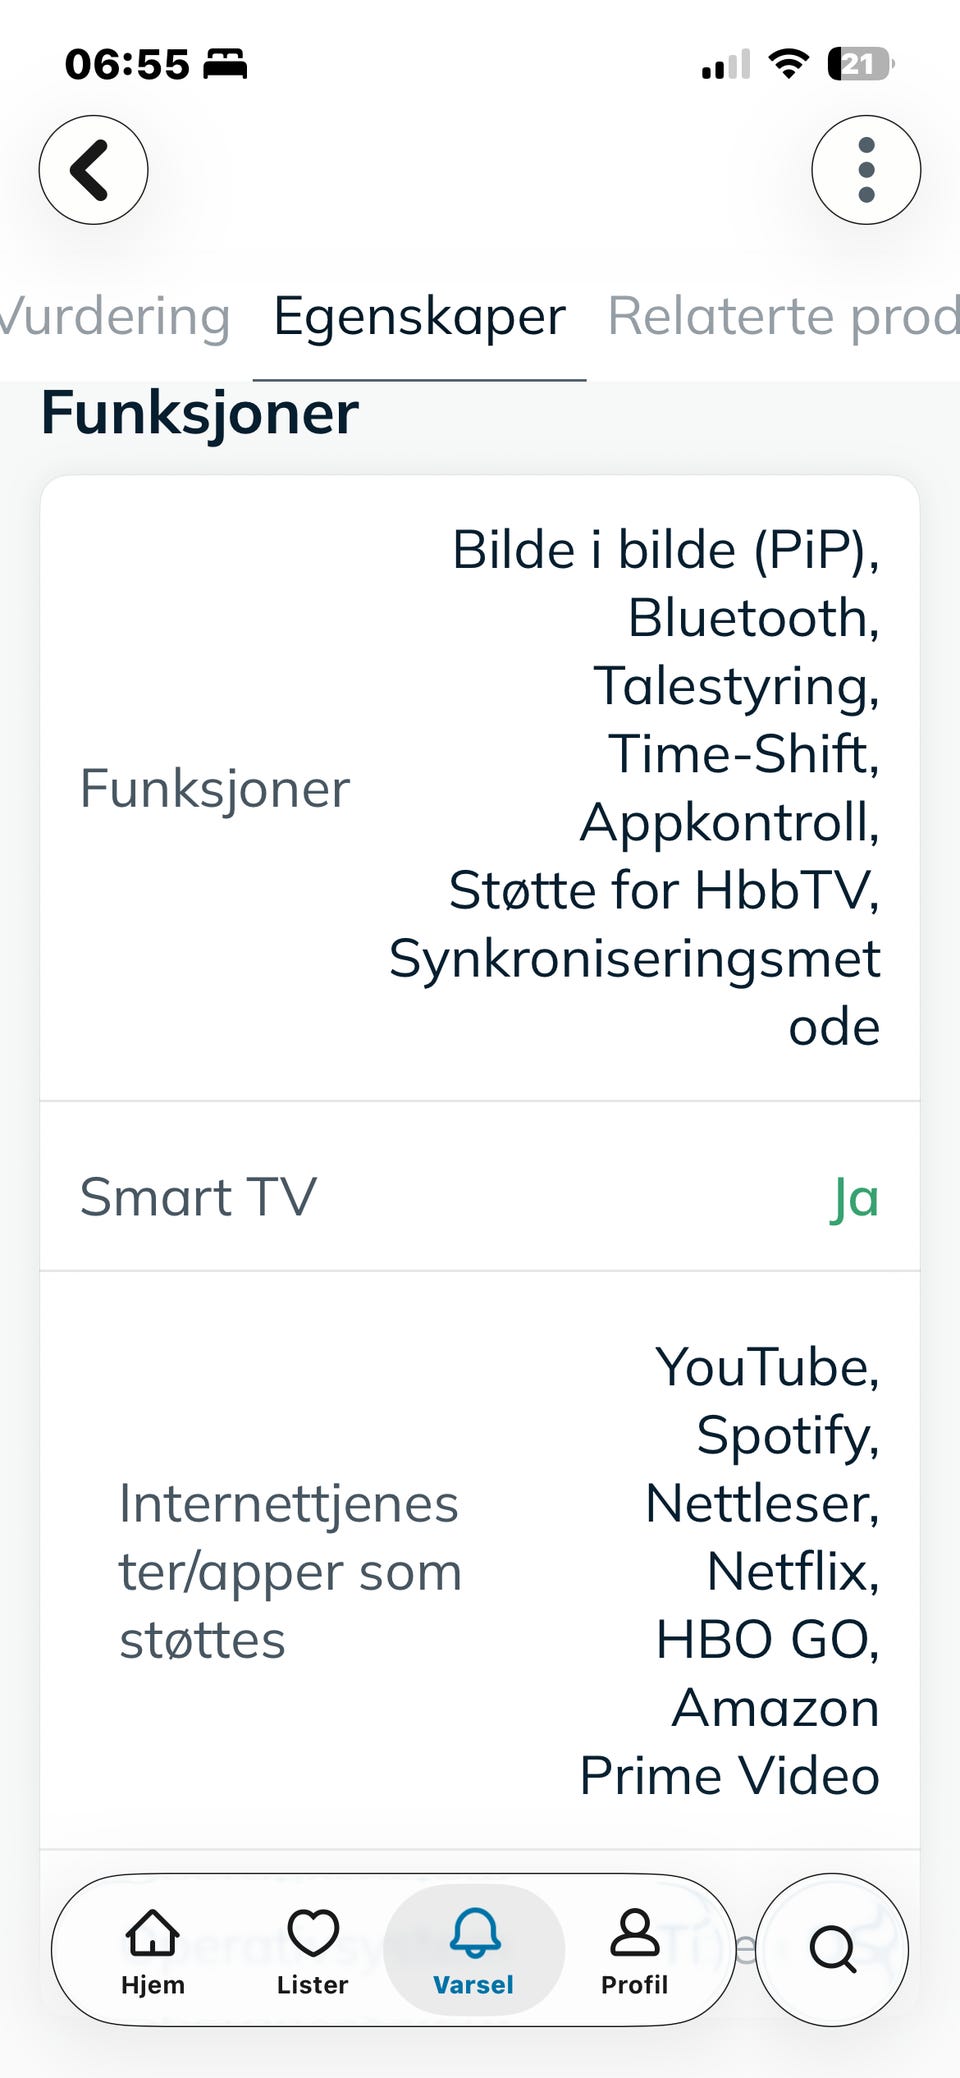
Task: Tap the Internettjenester/apper som støttes label
Action: 290,1572
